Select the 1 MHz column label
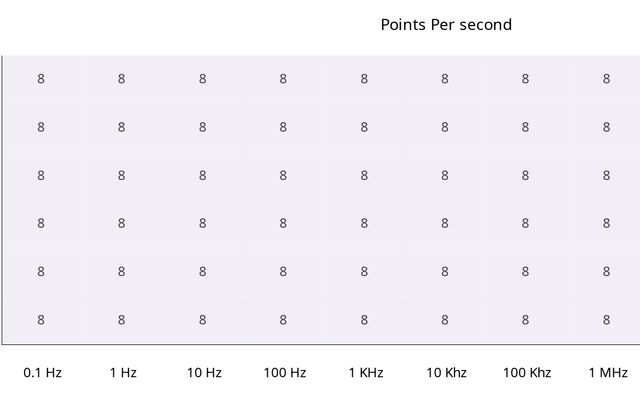 coord(607,373)
